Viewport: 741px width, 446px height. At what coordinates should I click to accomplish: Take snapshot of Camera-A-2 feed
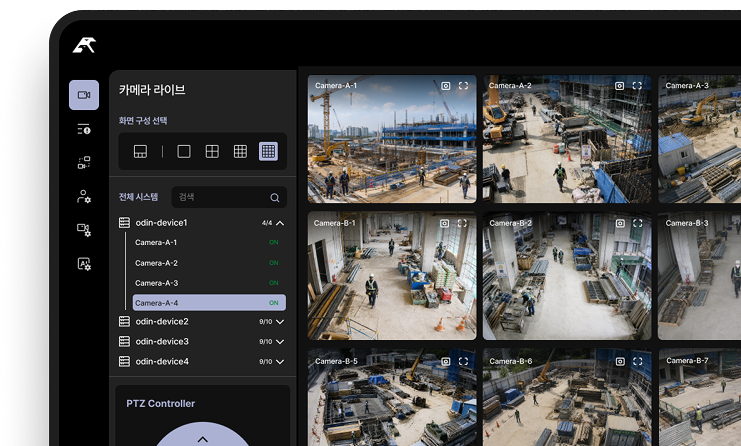pyautogui.click(x=620, y=86)
